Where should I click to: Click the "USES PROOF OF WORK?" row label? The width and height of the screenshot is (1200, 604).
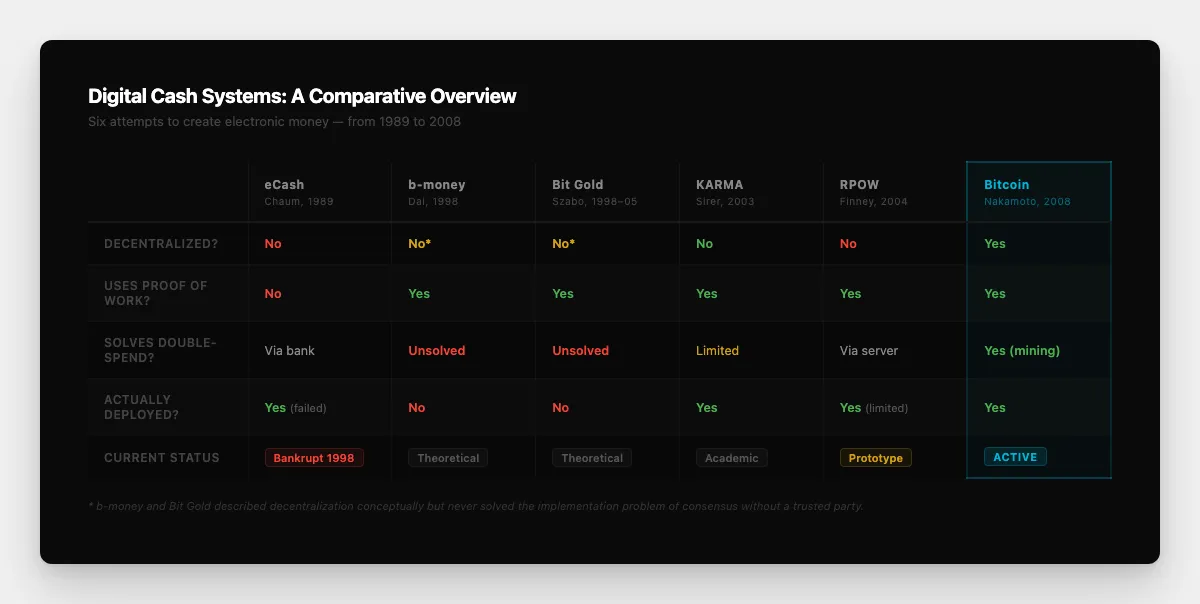point(156,293)
